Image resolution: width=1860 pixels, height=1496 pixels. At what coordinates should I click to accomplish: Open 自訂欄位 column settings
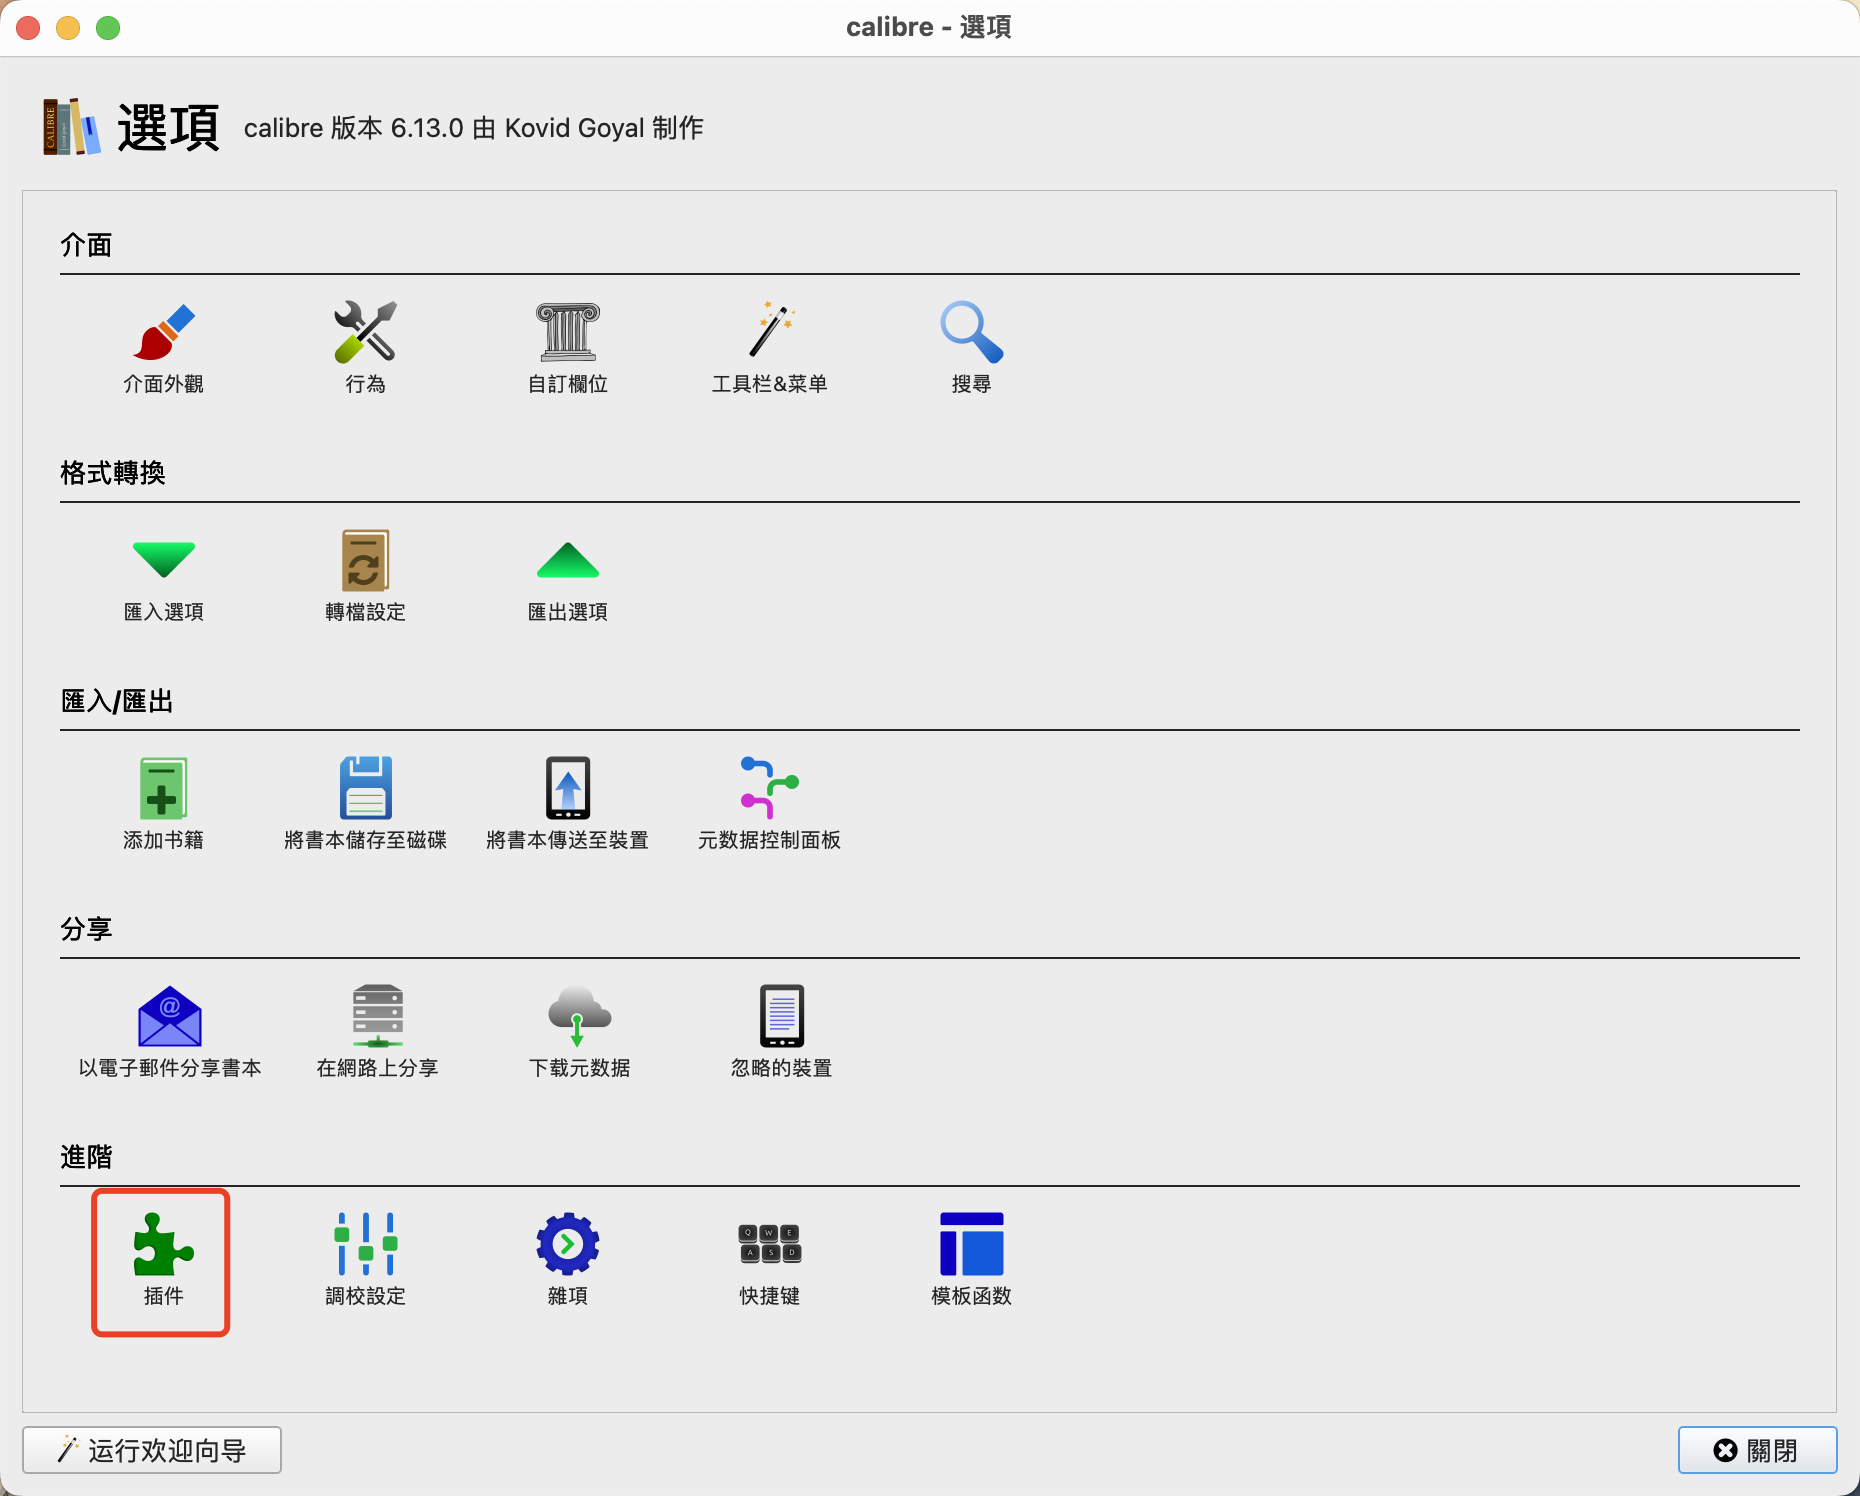click(x=567, y=333)
